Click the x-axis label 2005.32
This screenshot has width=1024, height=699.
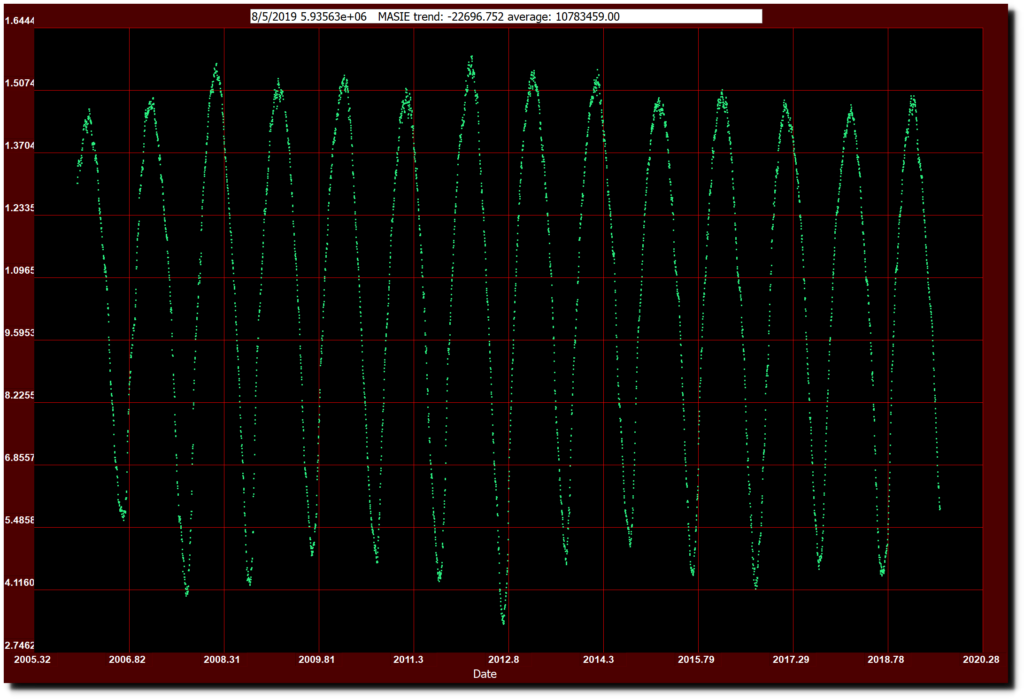[32, 660]
